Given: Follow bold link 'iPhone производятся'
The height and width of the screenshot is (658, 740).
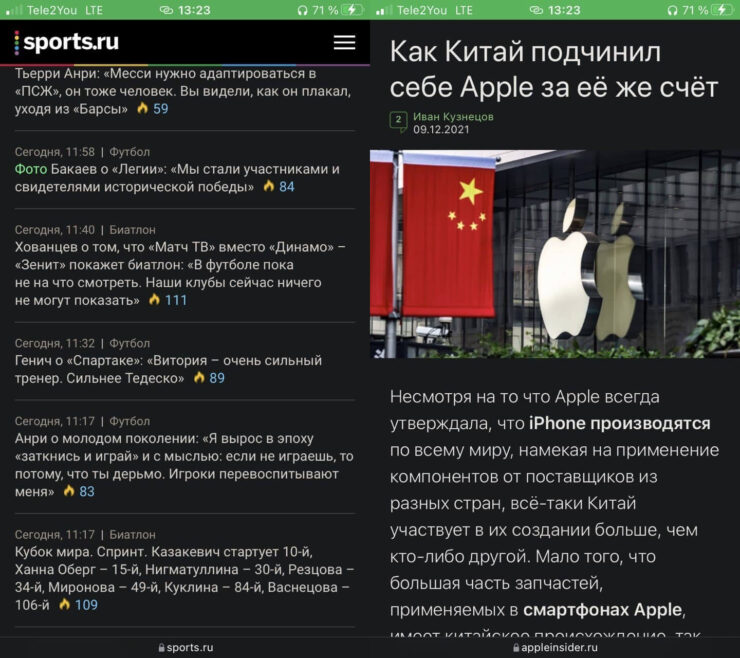Looking at the screenshot, I should pos(620,423).
